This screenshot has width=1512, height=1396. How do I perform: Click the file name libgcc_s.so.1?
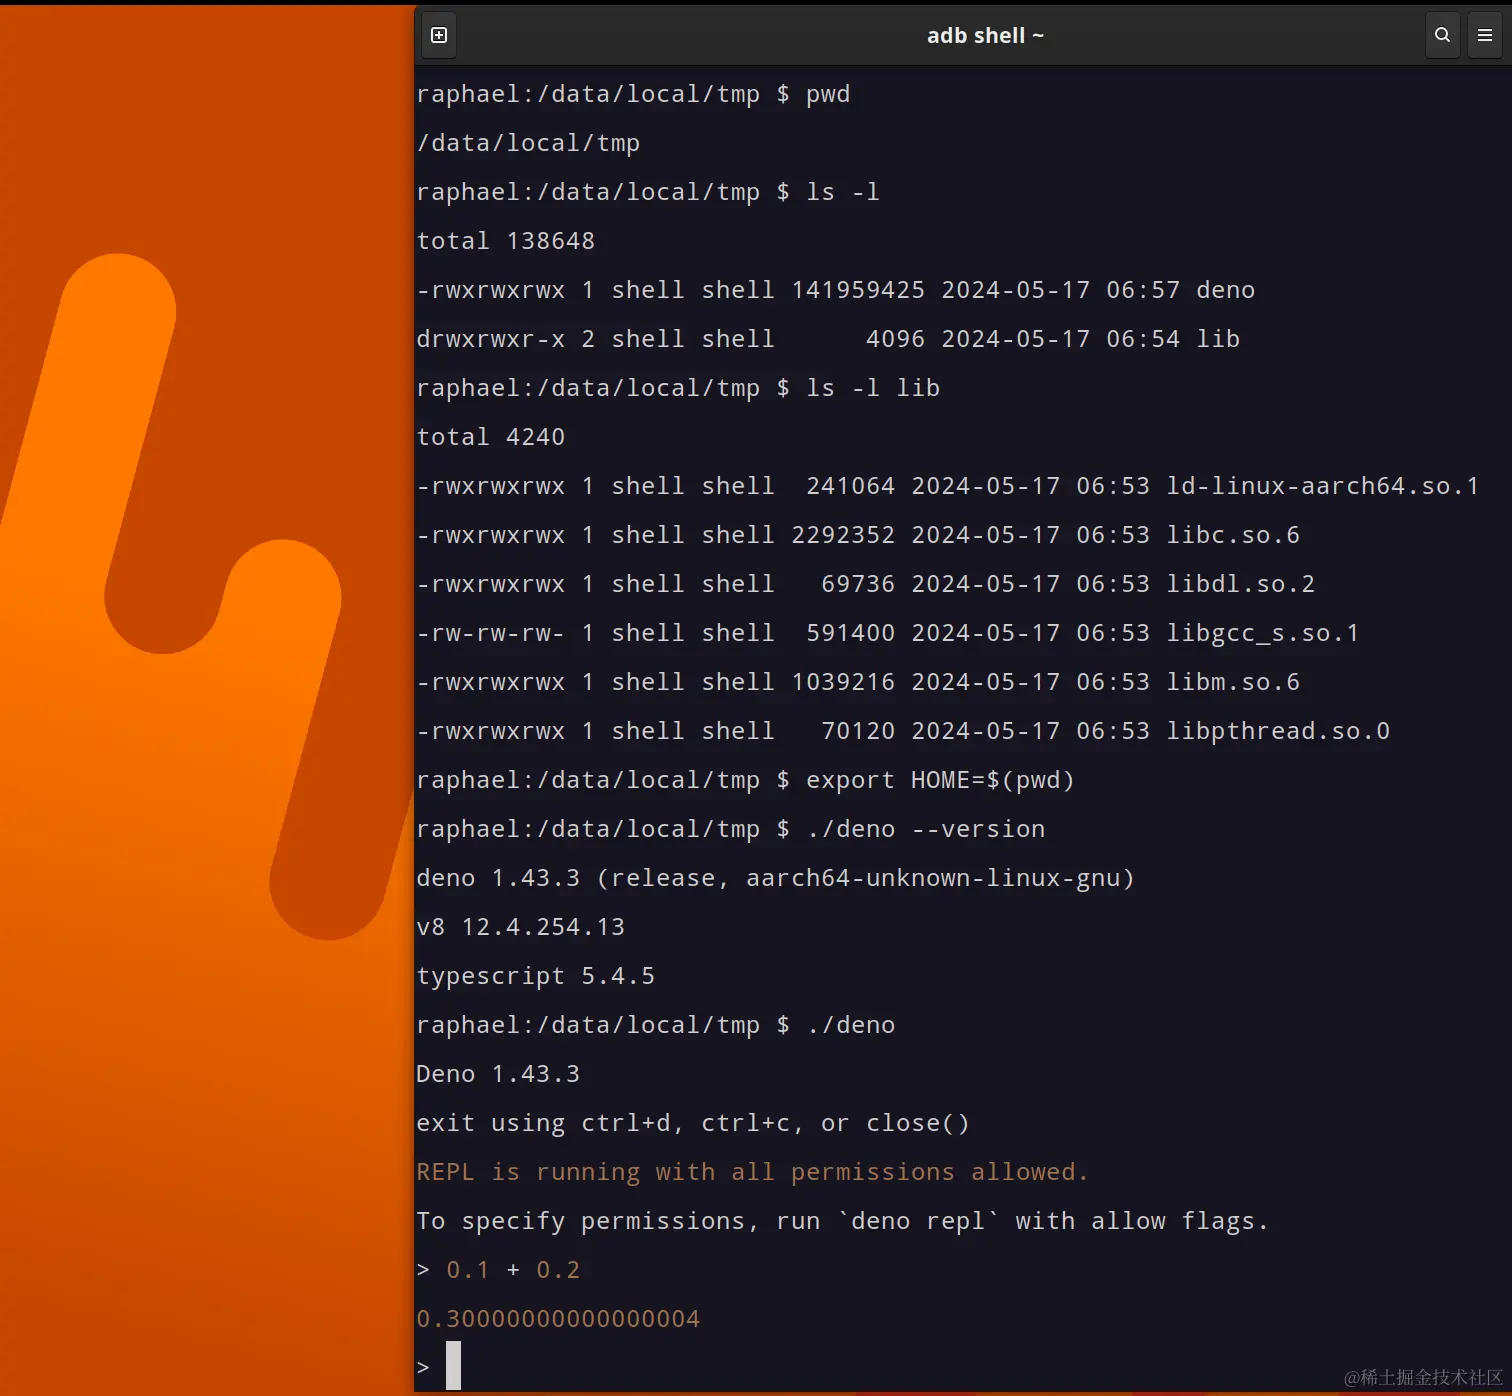pos(1262,633)
